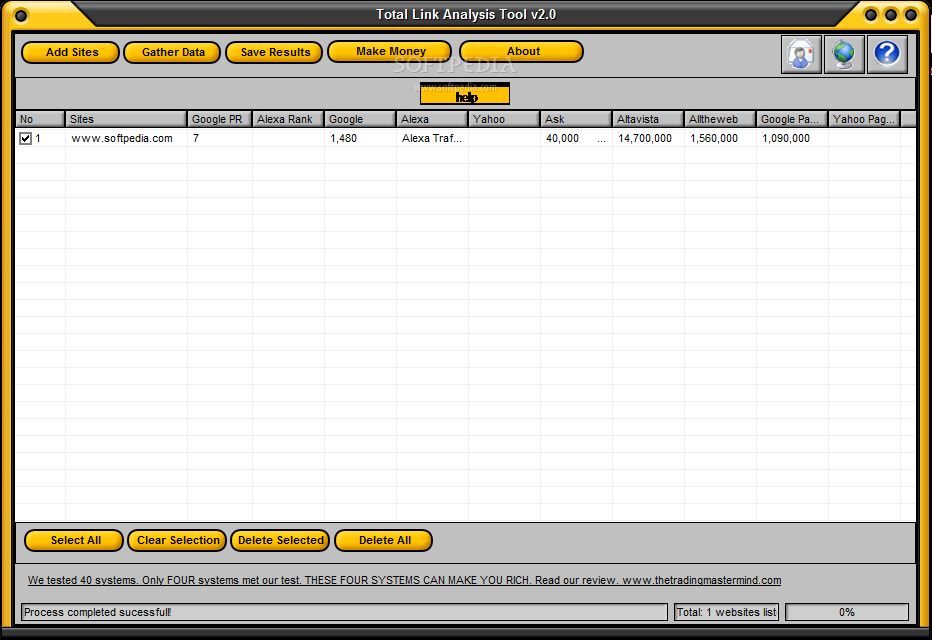Click the Ask value 40,000

(562, 138)
